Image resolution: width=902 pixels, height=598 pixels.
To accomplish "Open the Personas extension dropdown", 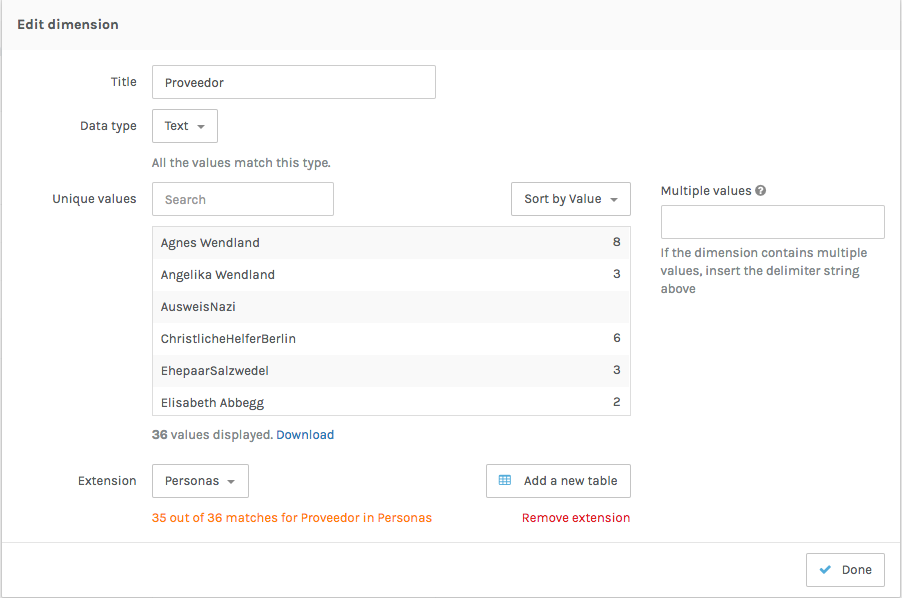I will tap(200, 481).
